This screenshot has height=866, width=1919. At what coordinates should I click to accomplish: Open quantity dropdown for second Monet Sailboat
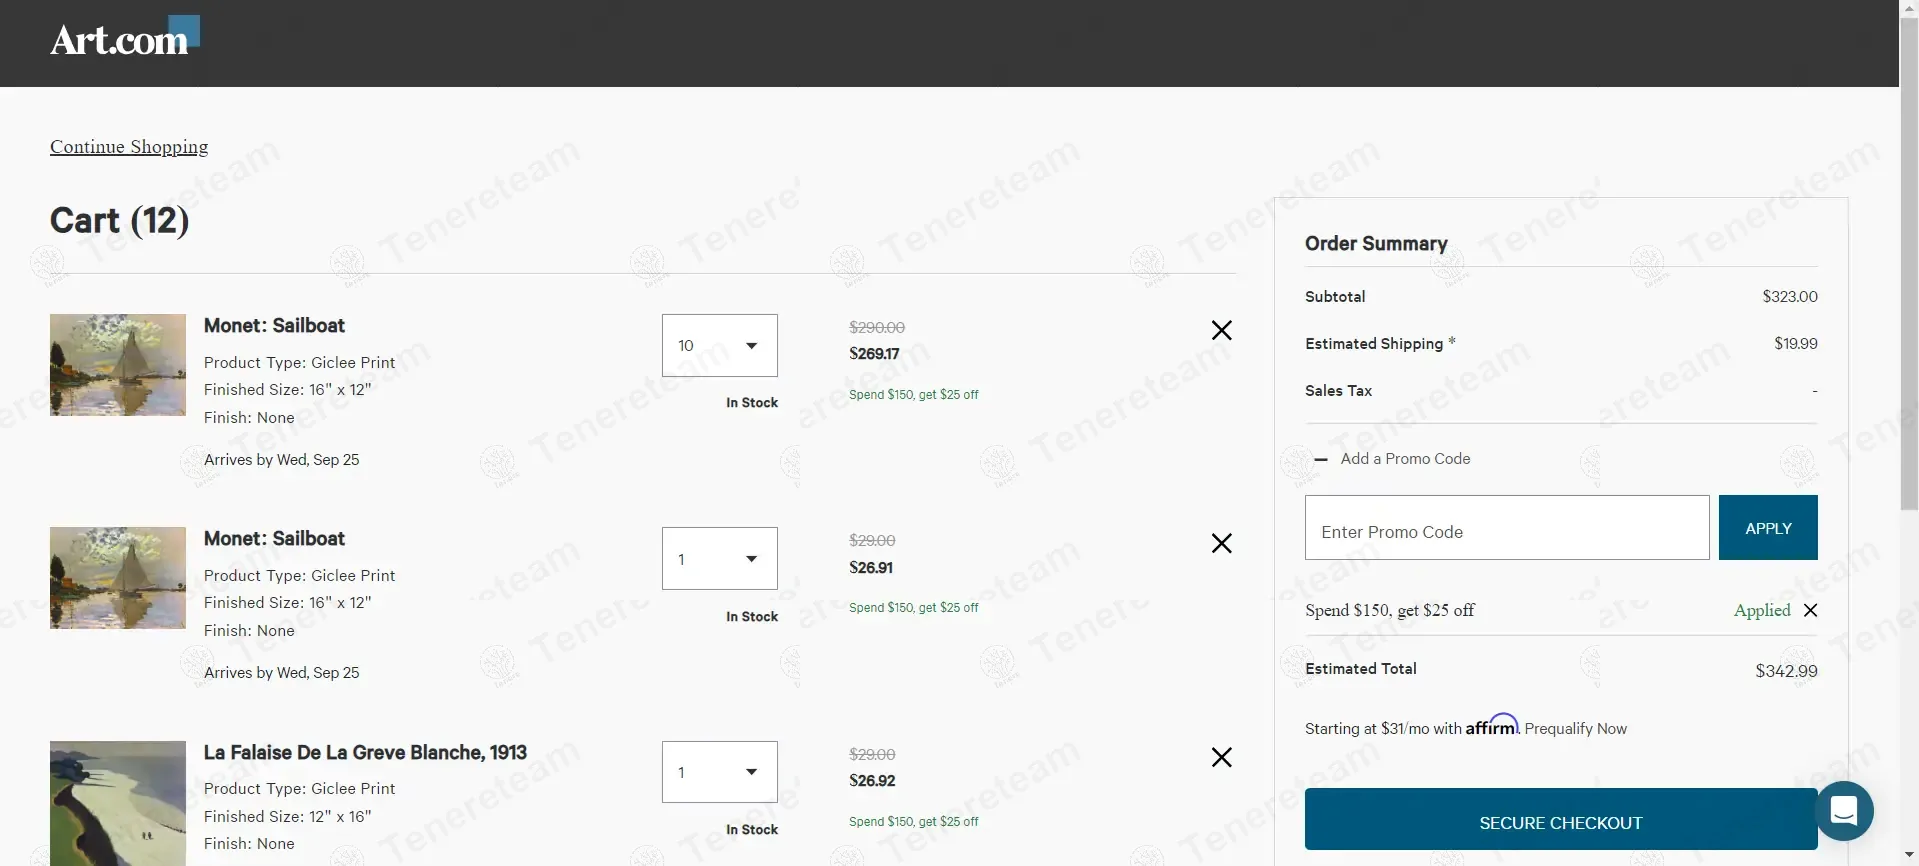719,559
